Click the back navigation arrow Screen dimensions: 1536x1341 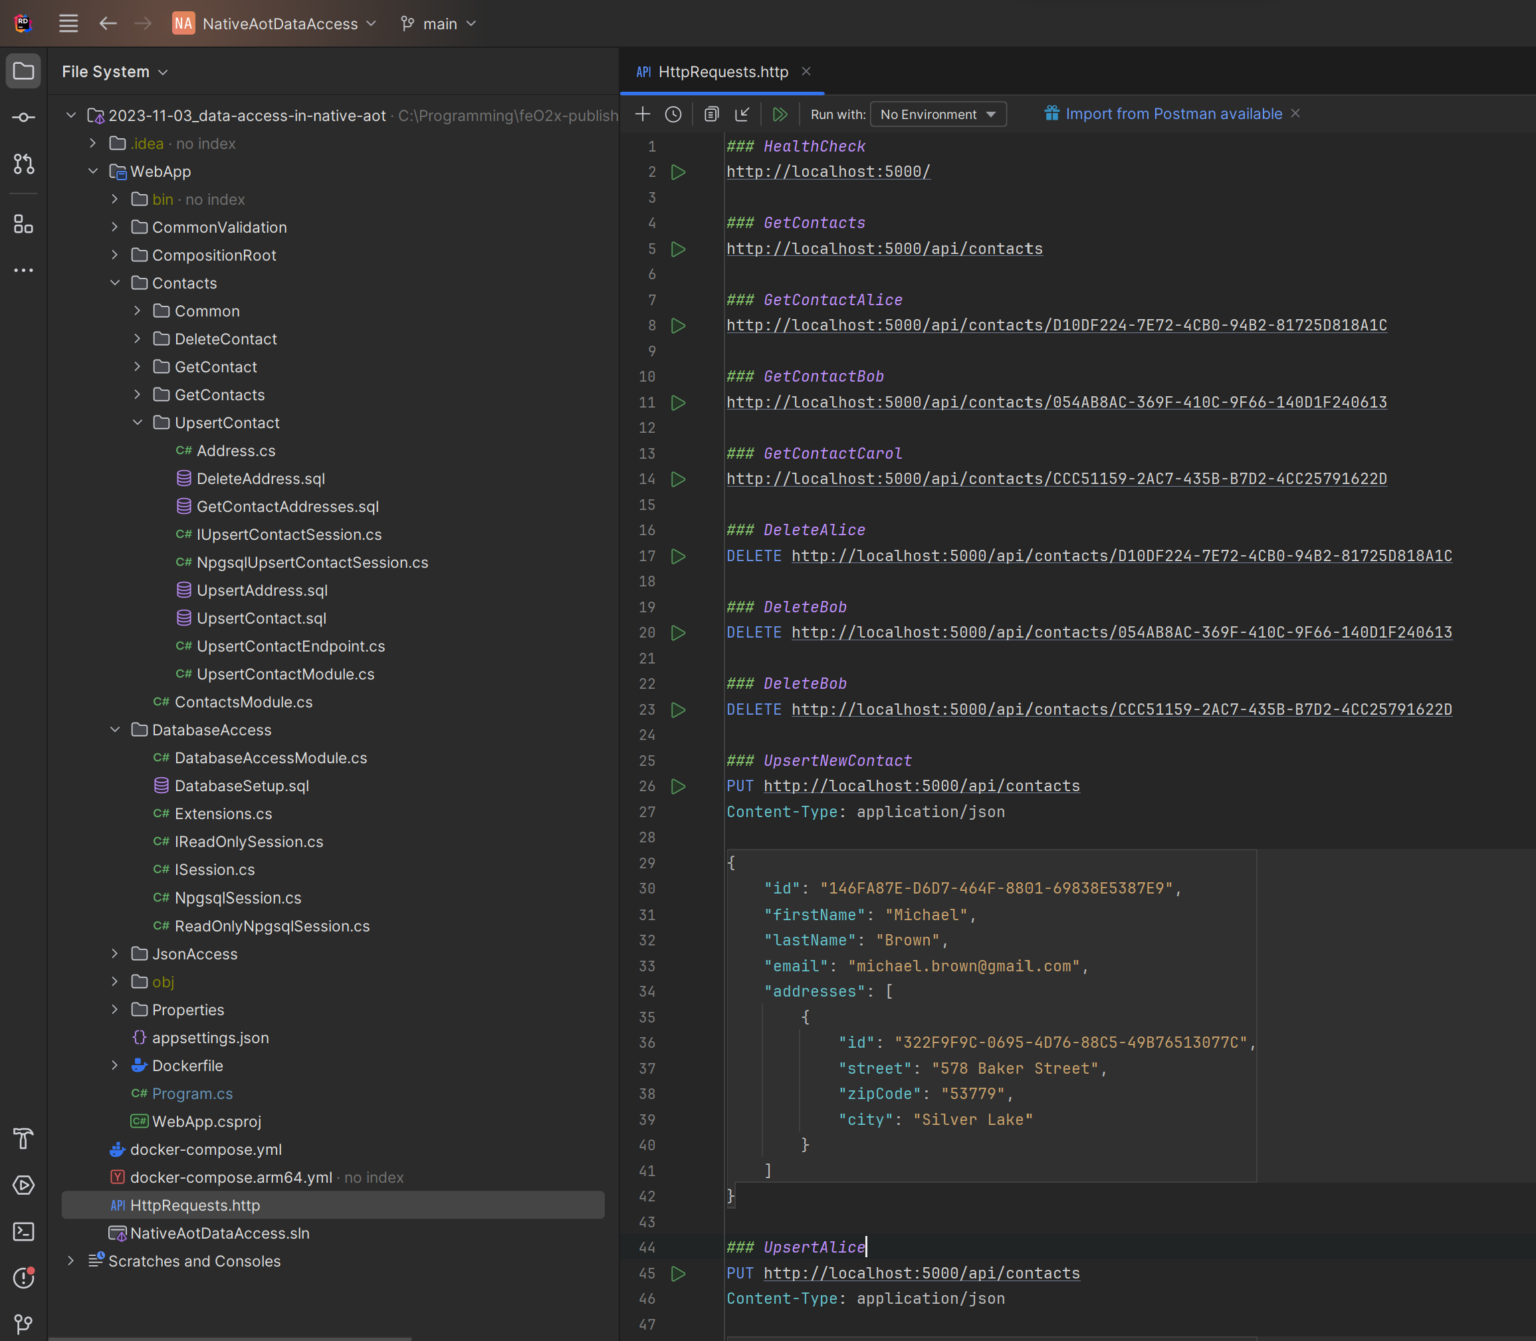(x=108, y=23)
